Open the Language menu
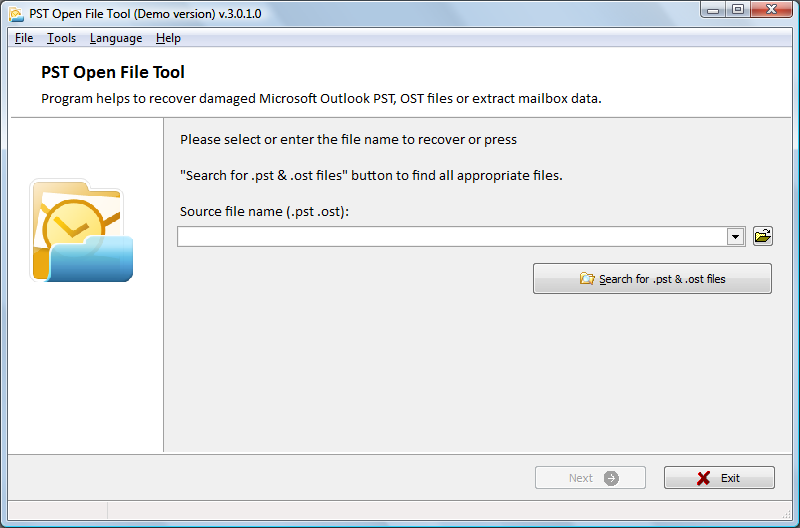The height and width of the screenshot is (528, 800). click(x=116, y=38)
